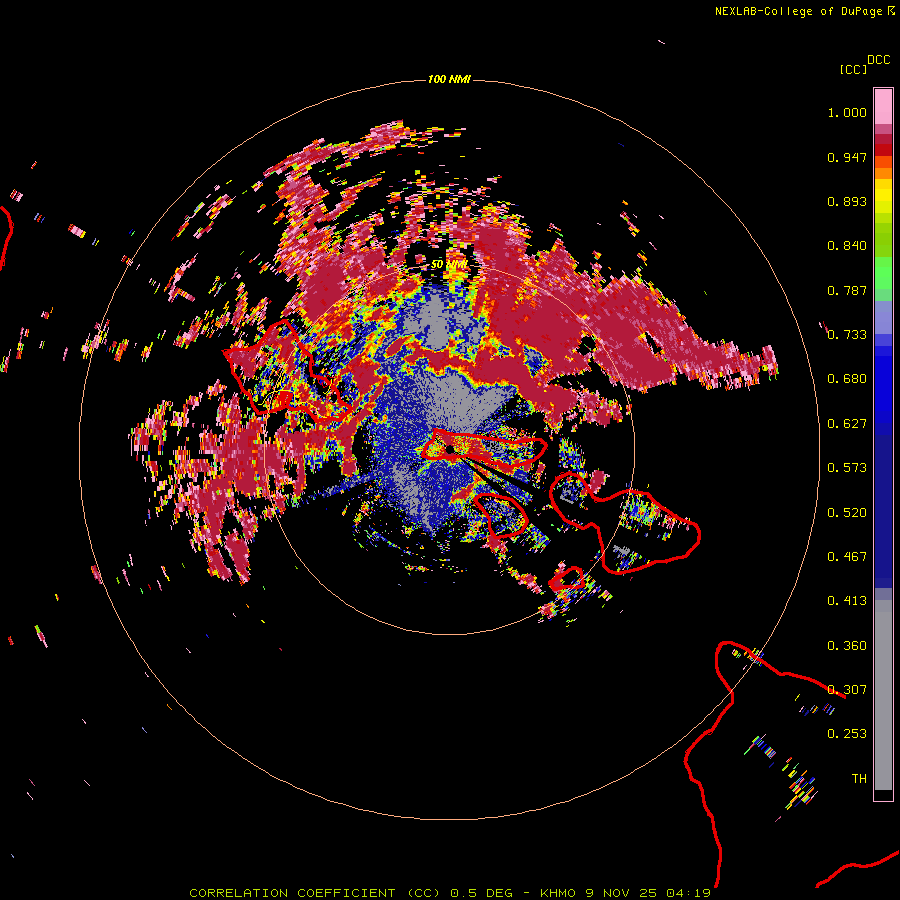Image resolution: width=900 pixels, height=900 pixels.
Task: Click the [CC] unit label above color bar
Action: coord(853,69)
